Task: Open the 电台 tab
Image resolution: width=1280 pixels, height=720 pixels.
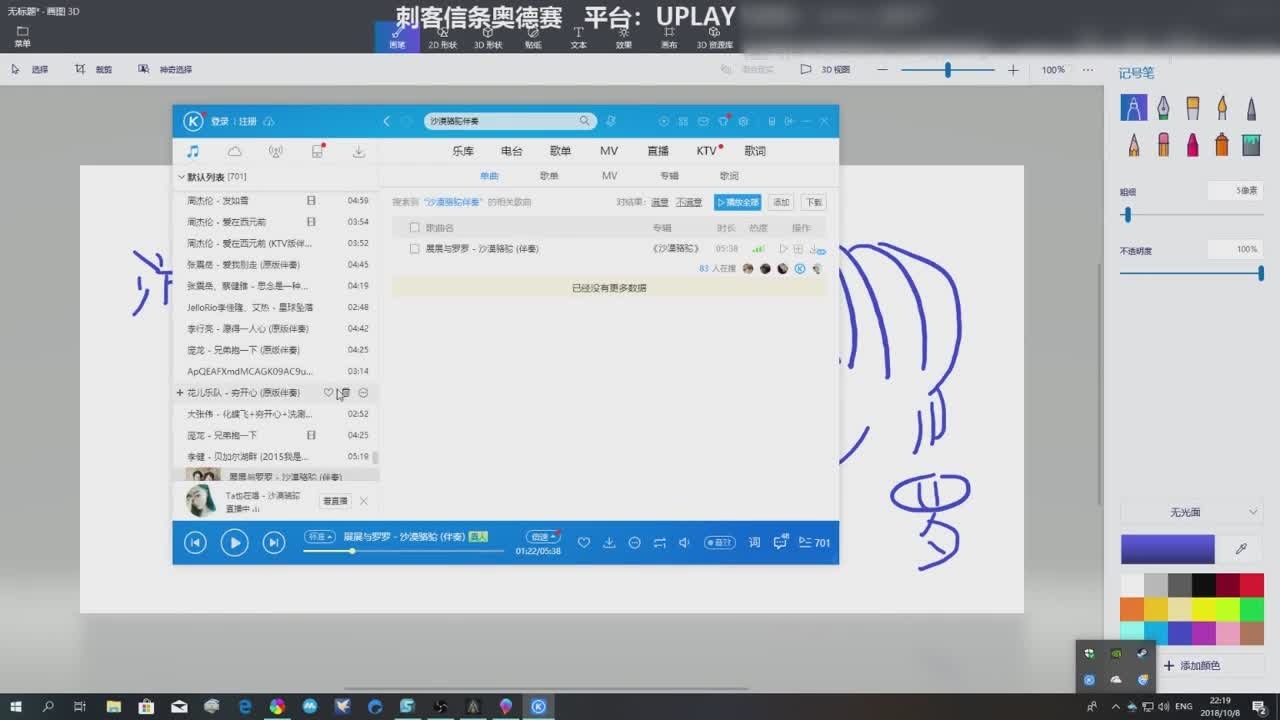Action: pos(512,151)
